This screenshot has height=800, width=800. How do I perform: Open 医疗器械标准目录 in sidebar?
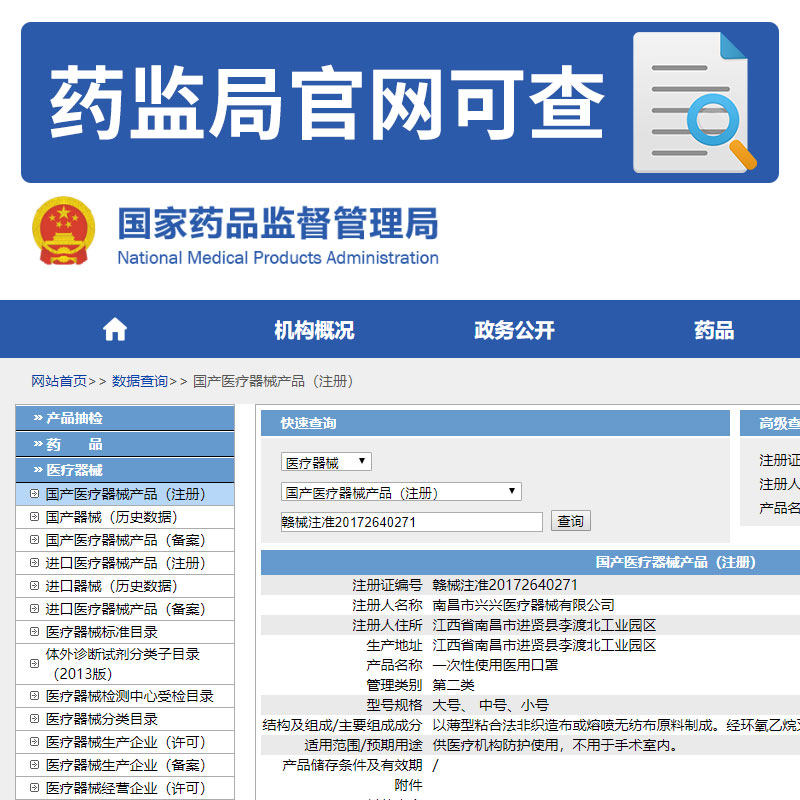tap(125, 632)
